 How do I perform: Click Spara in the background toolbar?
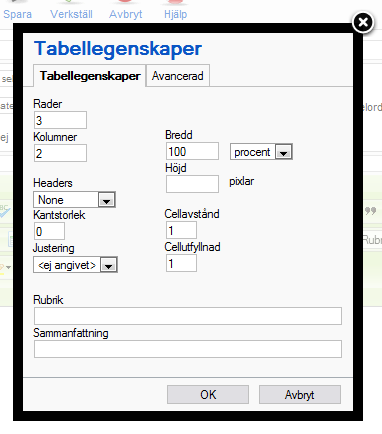(x=17, y=14)
